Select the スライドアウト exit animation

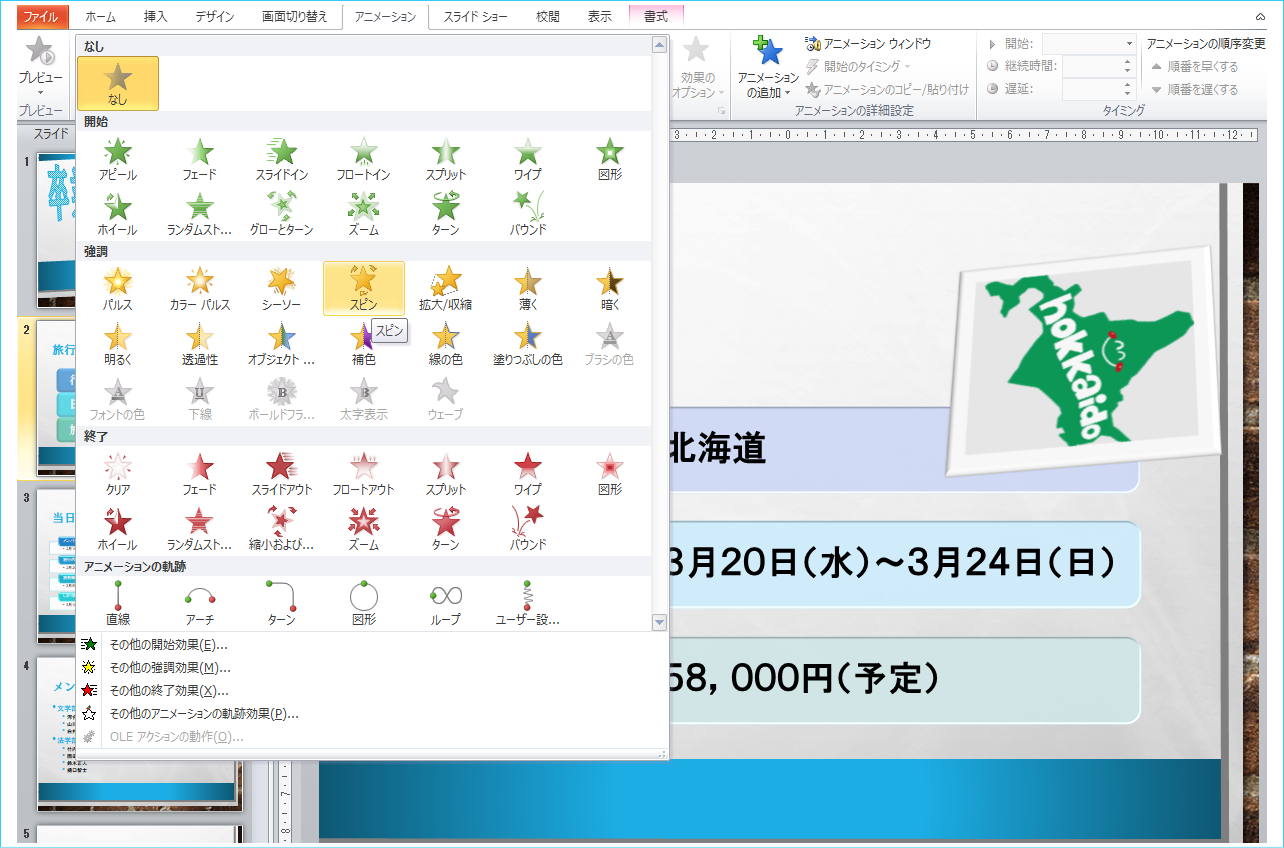pyautogui.click(x=281, y=473)
